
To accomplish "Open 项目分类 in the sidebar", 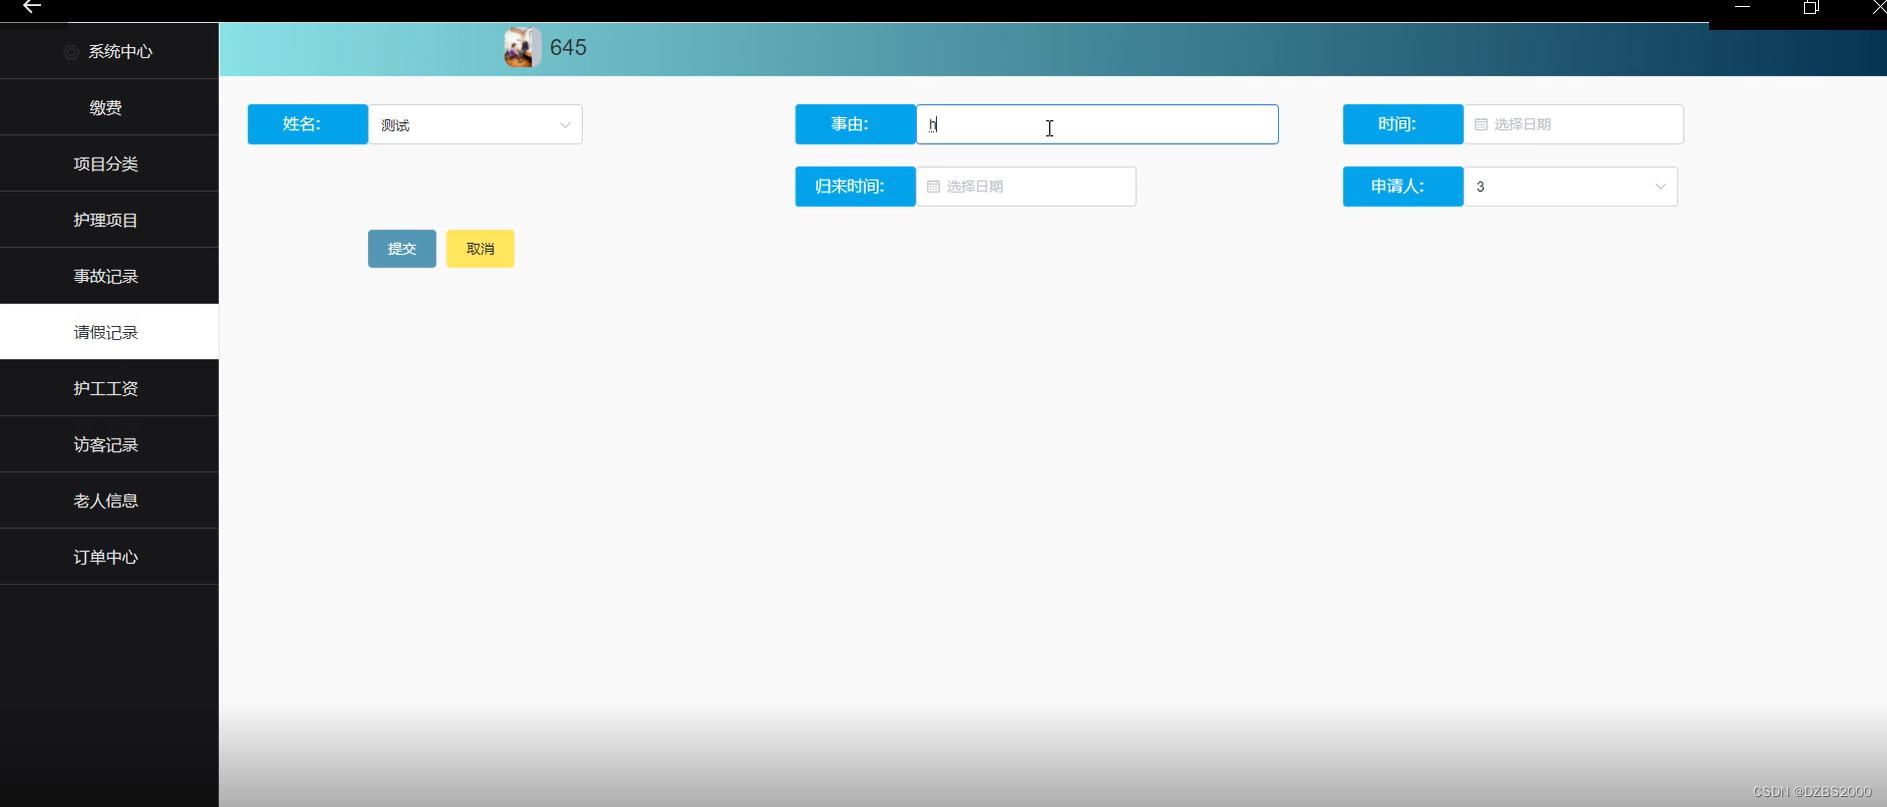I will [x=109, y=163].
